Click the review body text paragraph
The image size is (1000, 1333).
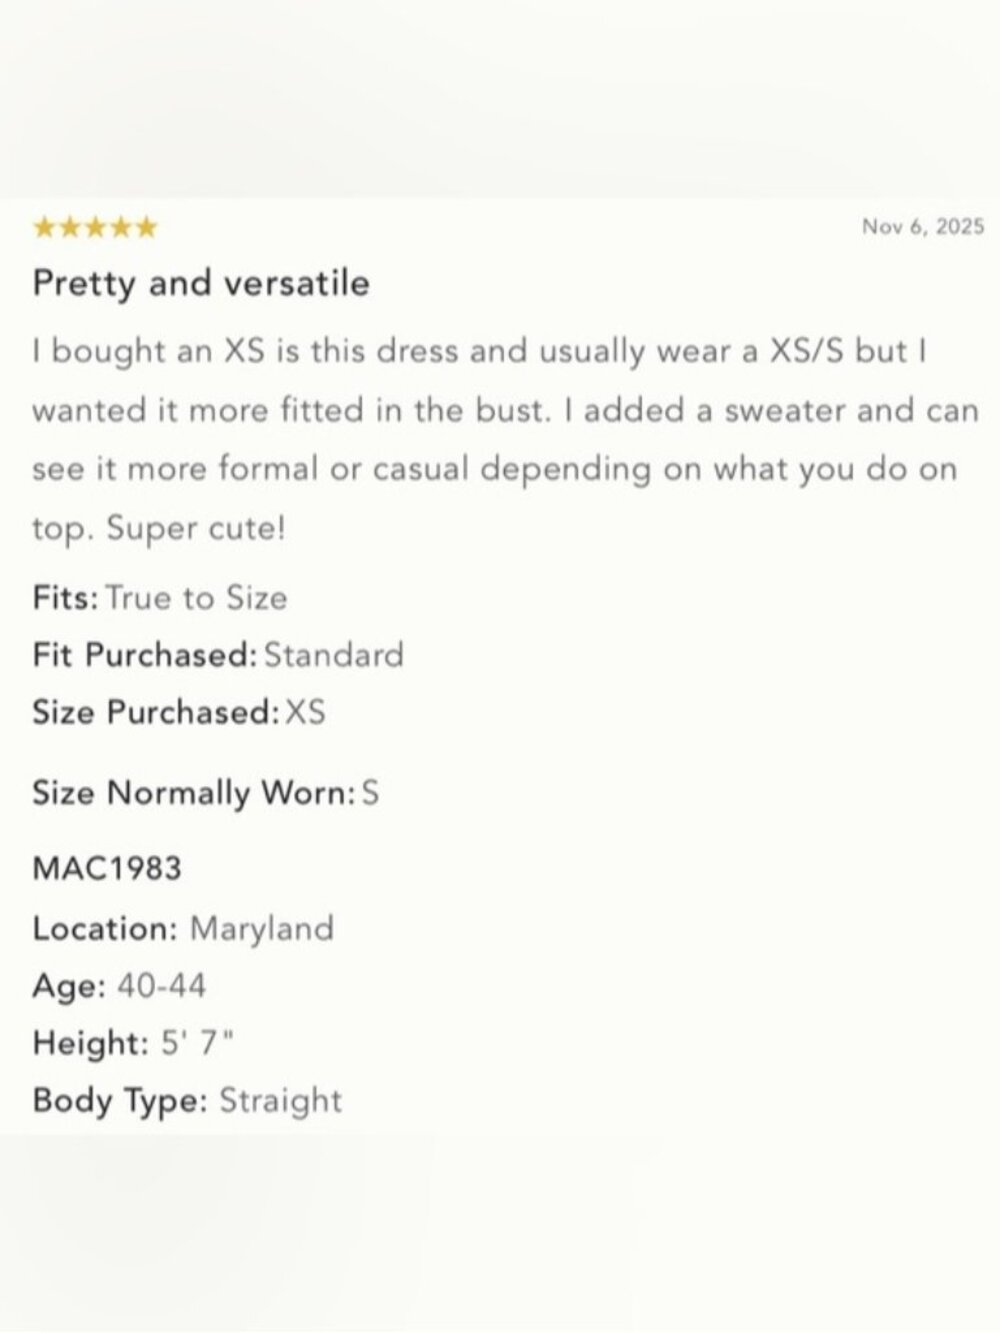pos(506,439)
